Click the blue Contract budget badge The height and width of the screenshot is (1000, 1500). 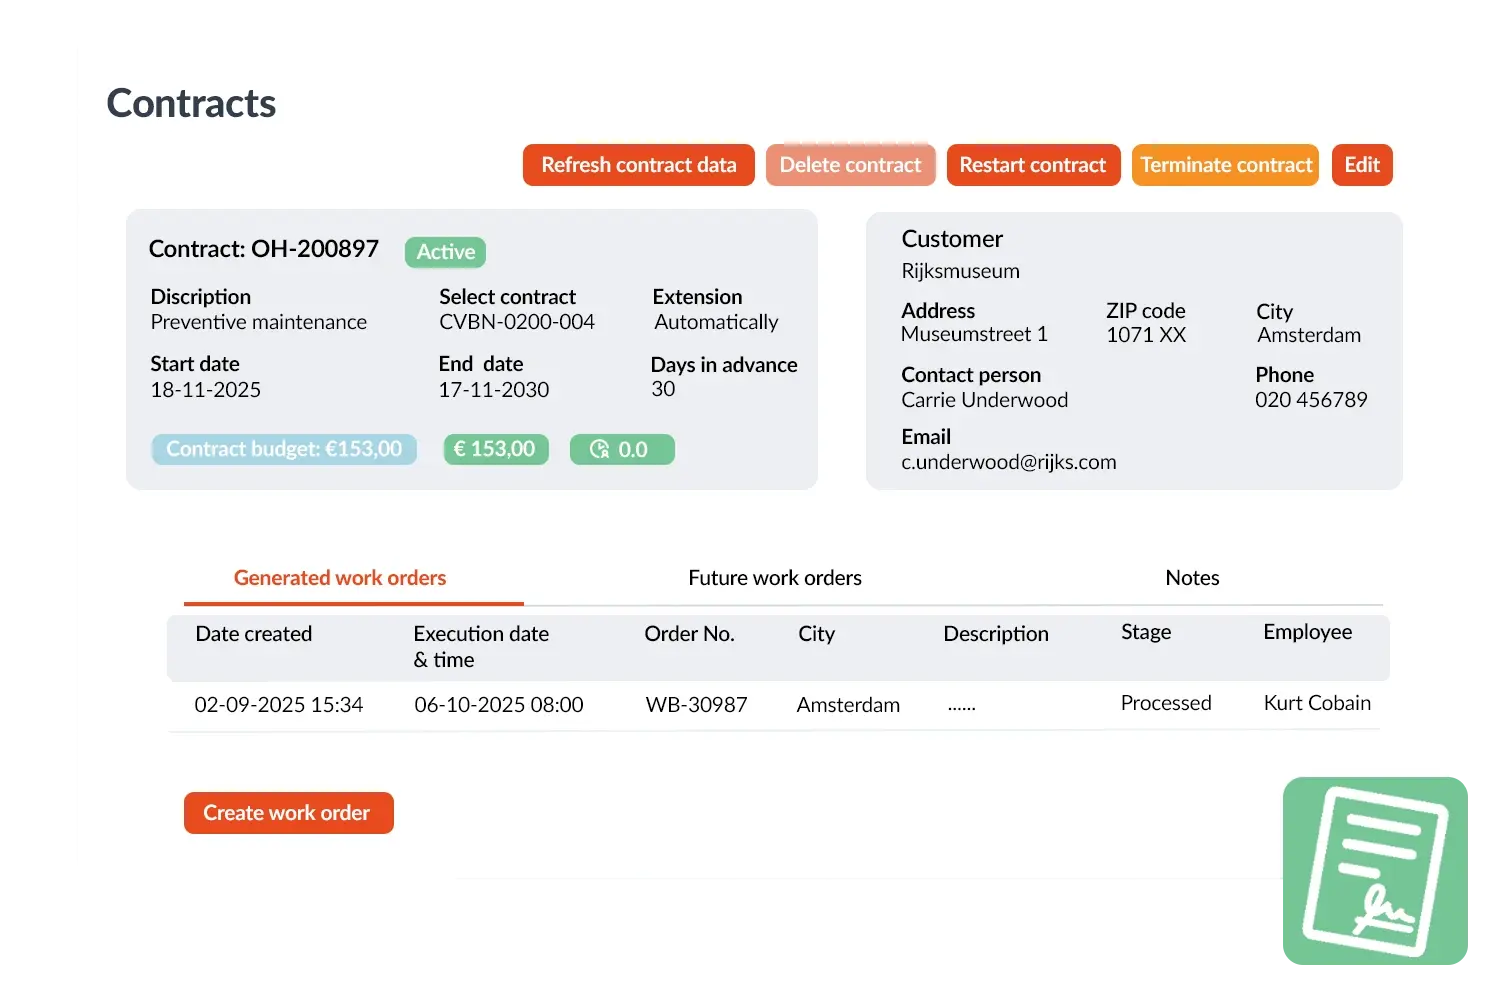(x=284, y=449)
